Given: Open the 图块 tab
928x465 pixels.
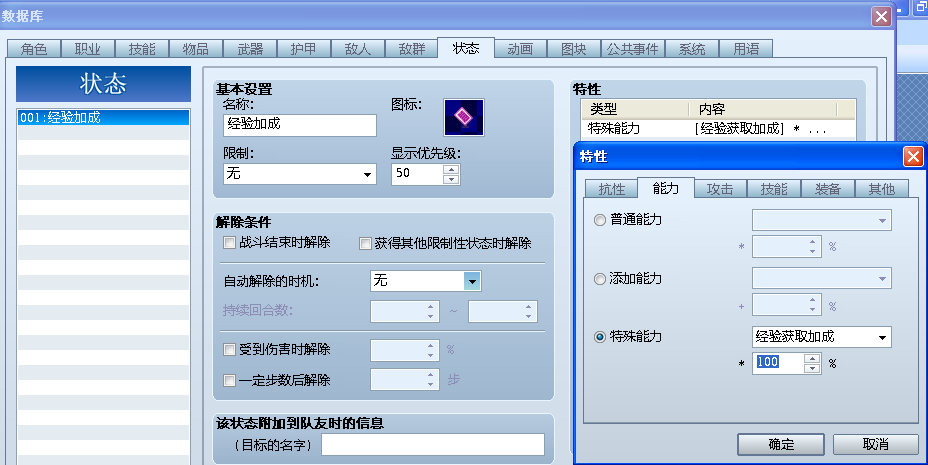Looking at the screenshot, I should pos(573,49).
